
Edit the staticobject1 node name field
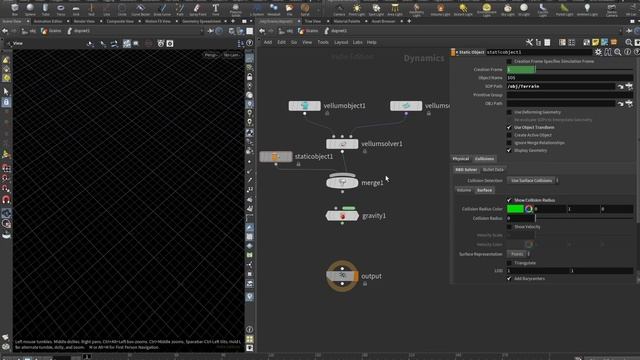[x=539, y=52]
